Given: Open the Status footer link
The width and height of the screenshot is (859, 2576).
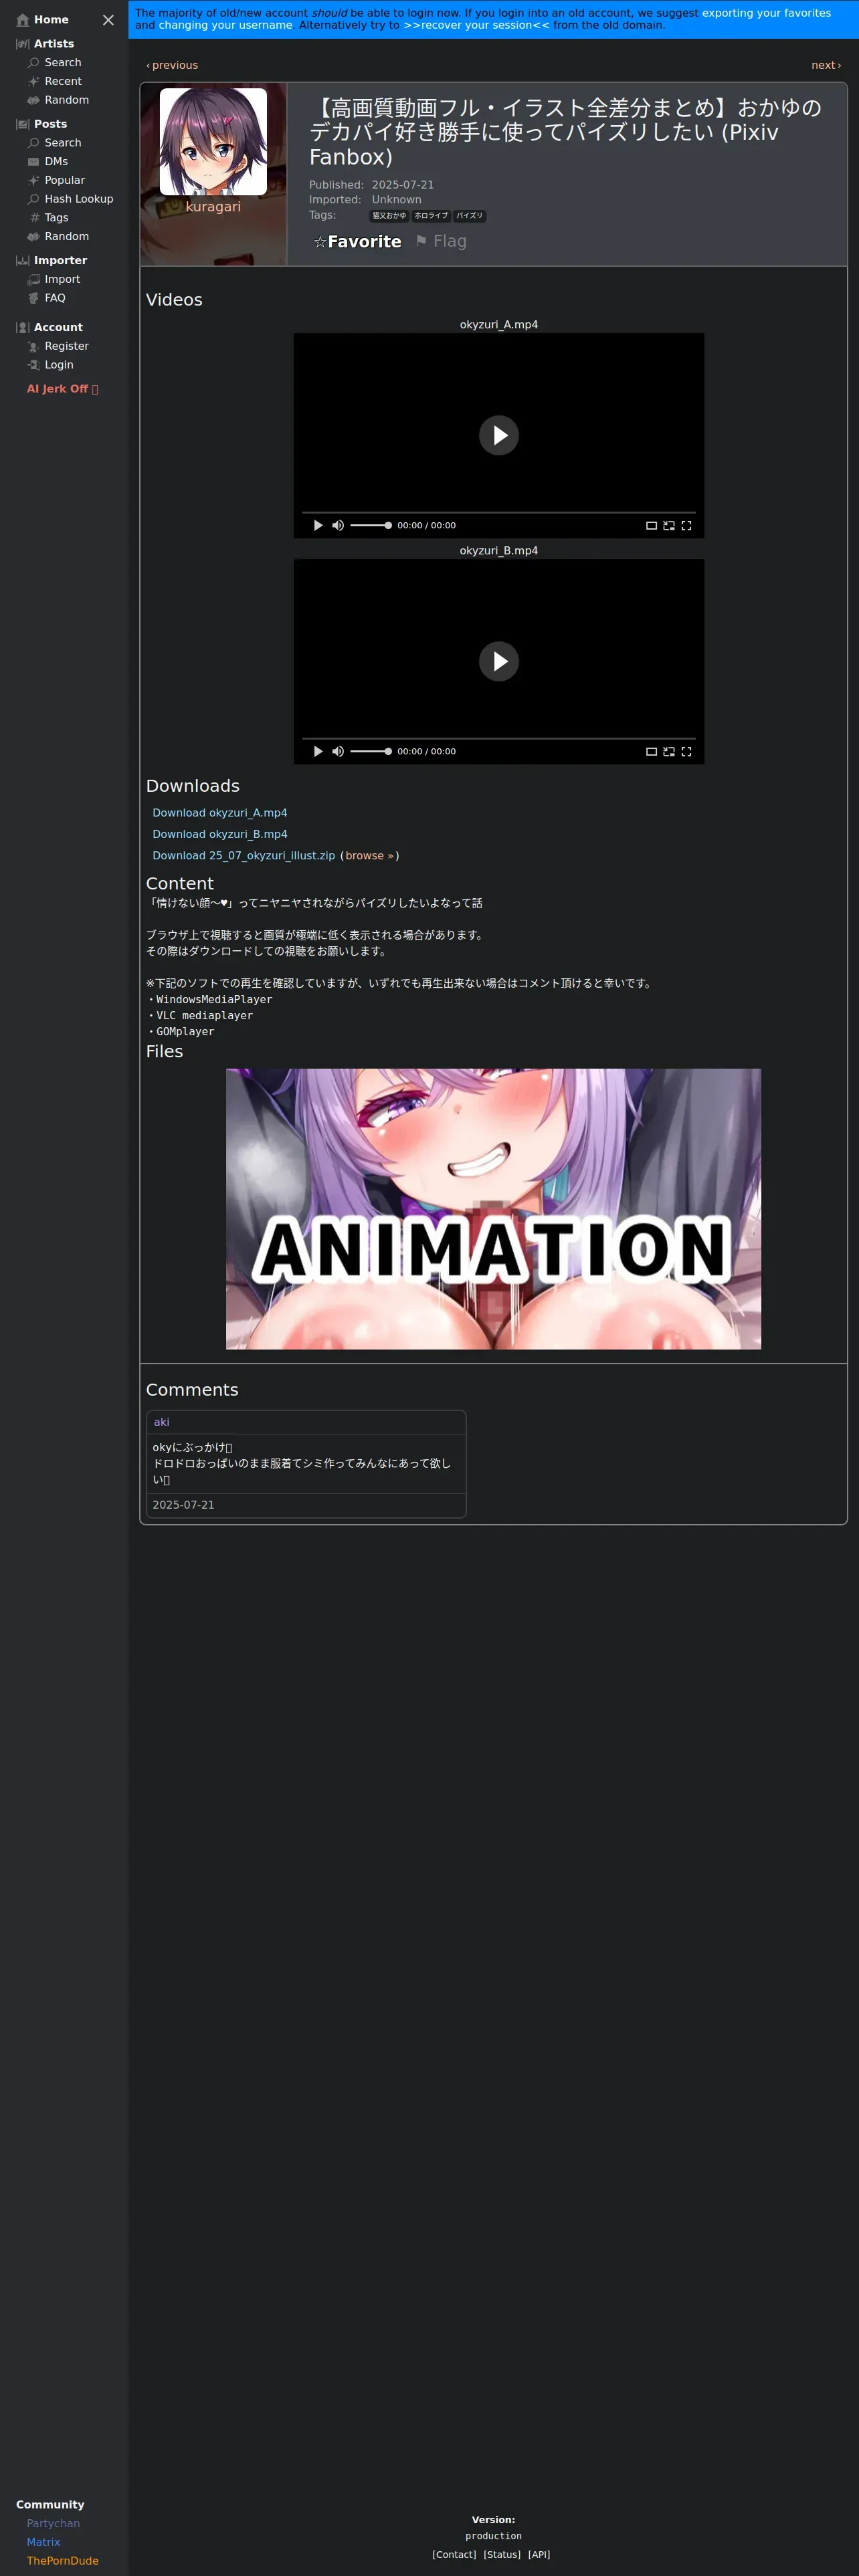Looking at the screenshot, I should (x=502, y=2555).
